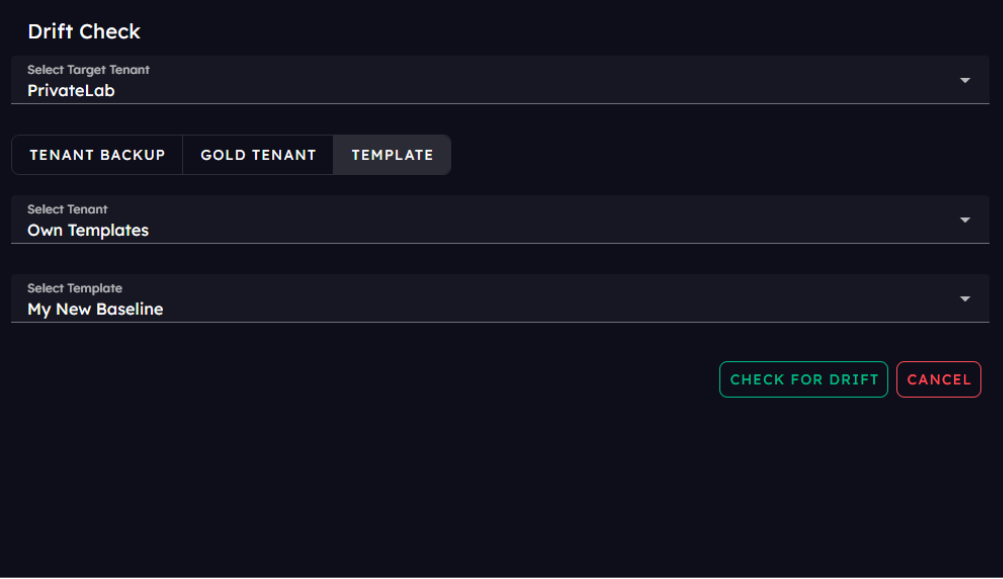Cancel the drift check dialog

tap(938, 380)
